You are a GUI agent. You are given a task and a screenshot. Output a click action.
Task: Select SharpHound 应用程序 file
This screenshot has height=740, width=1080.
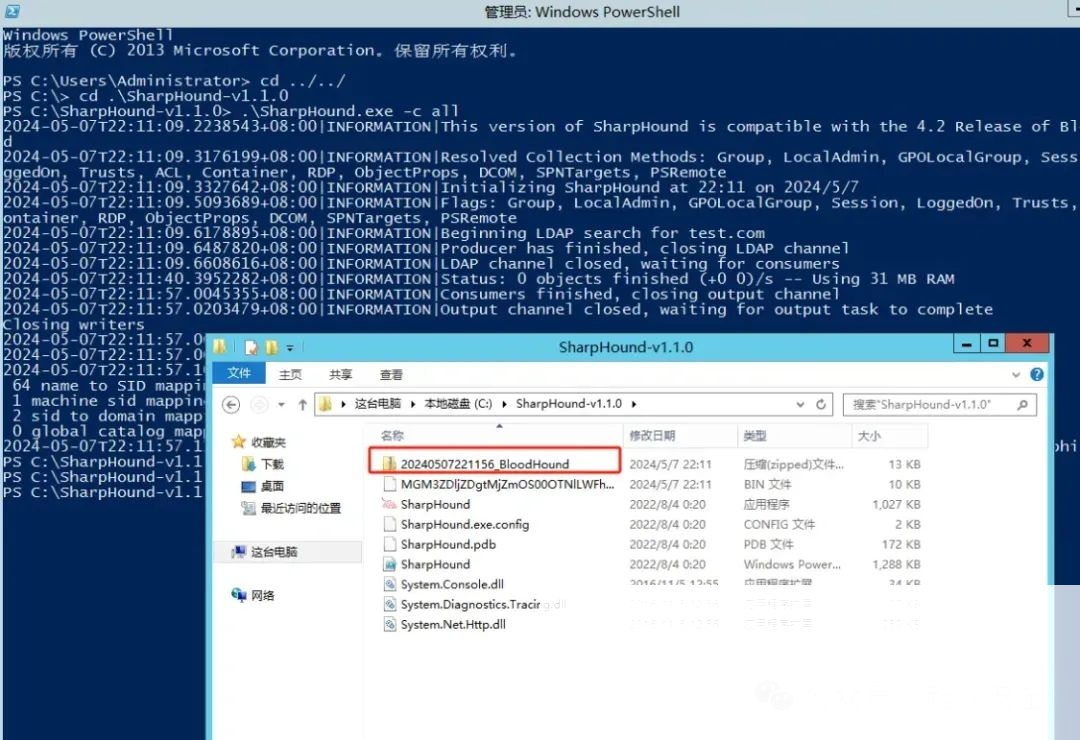[435, 504]
